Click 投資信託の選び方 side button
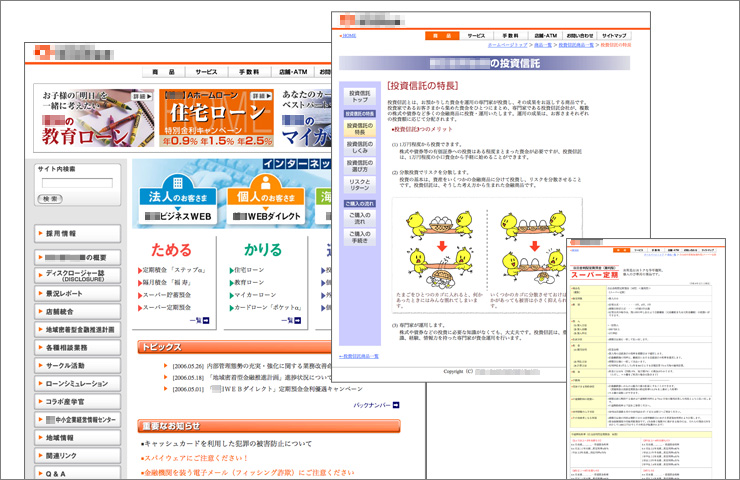 (x=360, y=166)
